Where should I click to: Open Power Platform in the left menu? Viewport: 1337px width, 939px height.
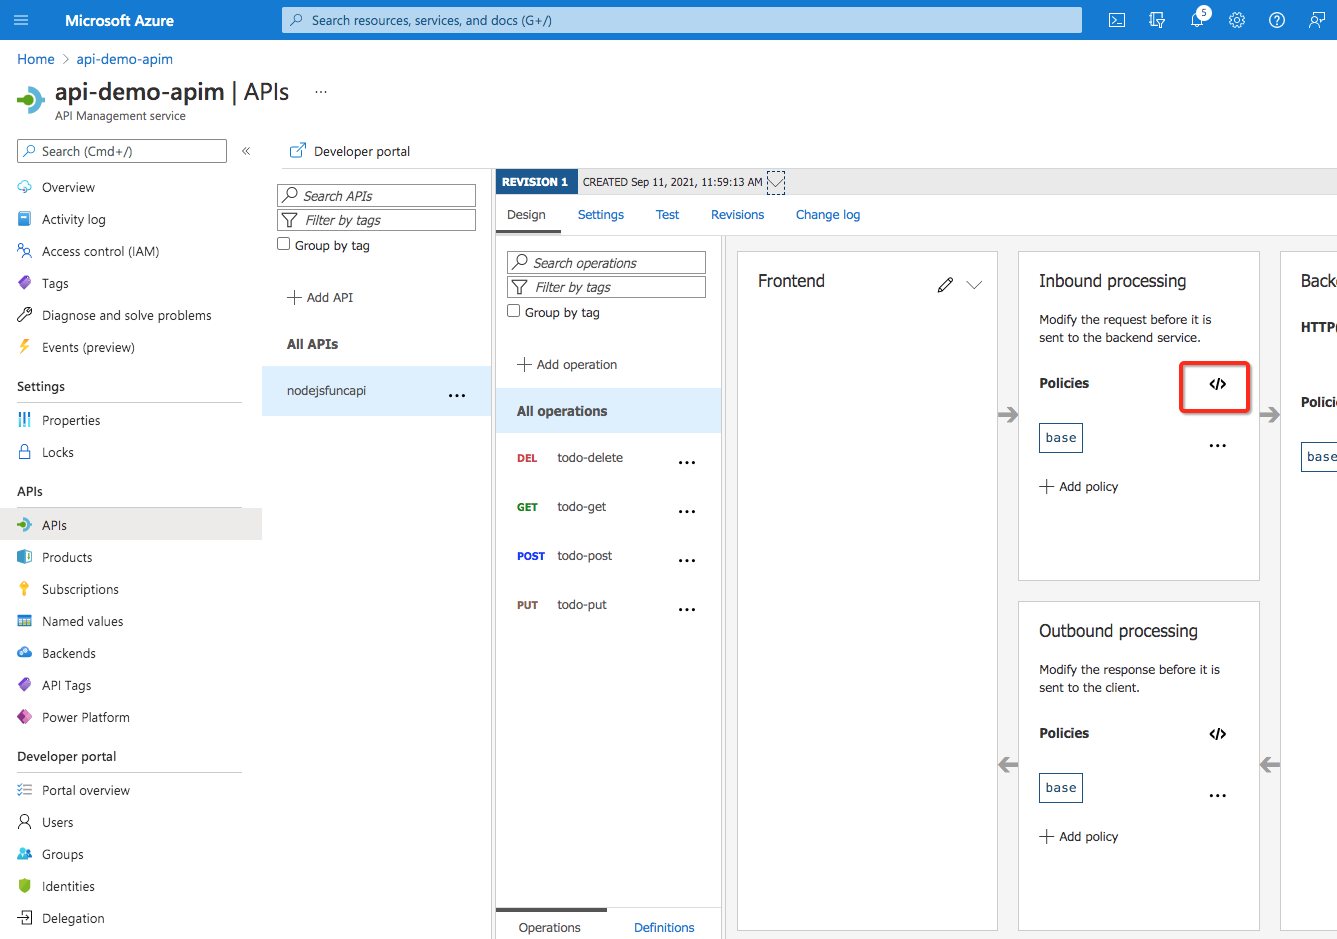[85, 717]
